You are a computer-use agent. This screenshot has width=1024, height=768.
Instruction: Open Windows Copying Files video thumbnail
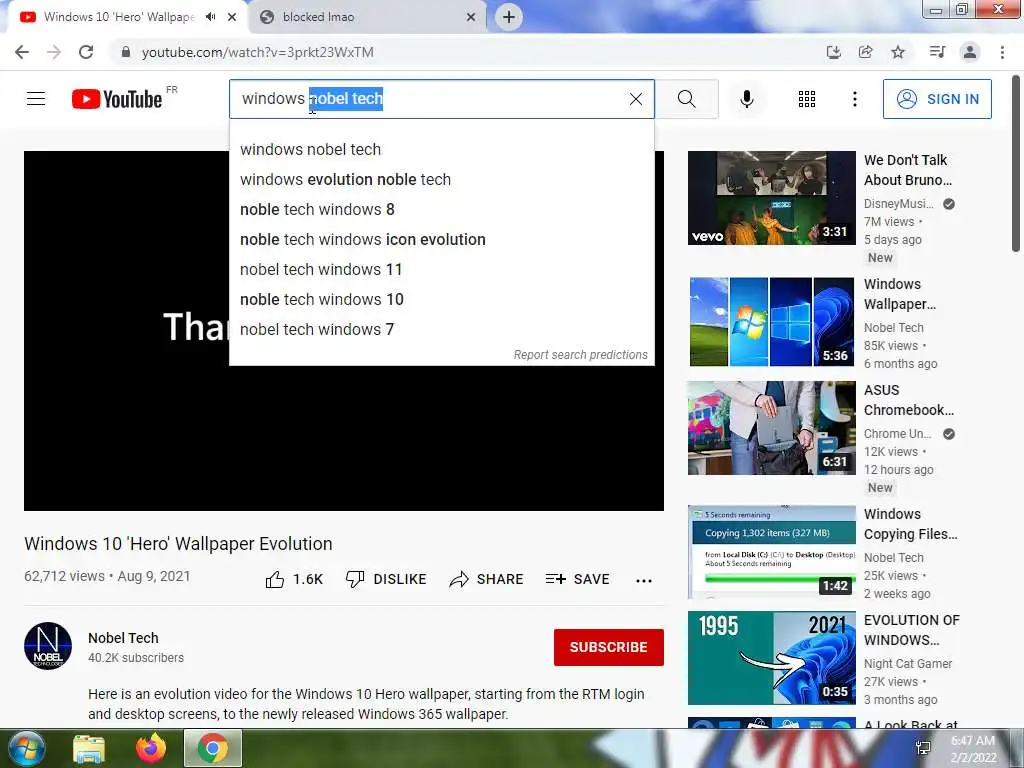pos(772,552)
